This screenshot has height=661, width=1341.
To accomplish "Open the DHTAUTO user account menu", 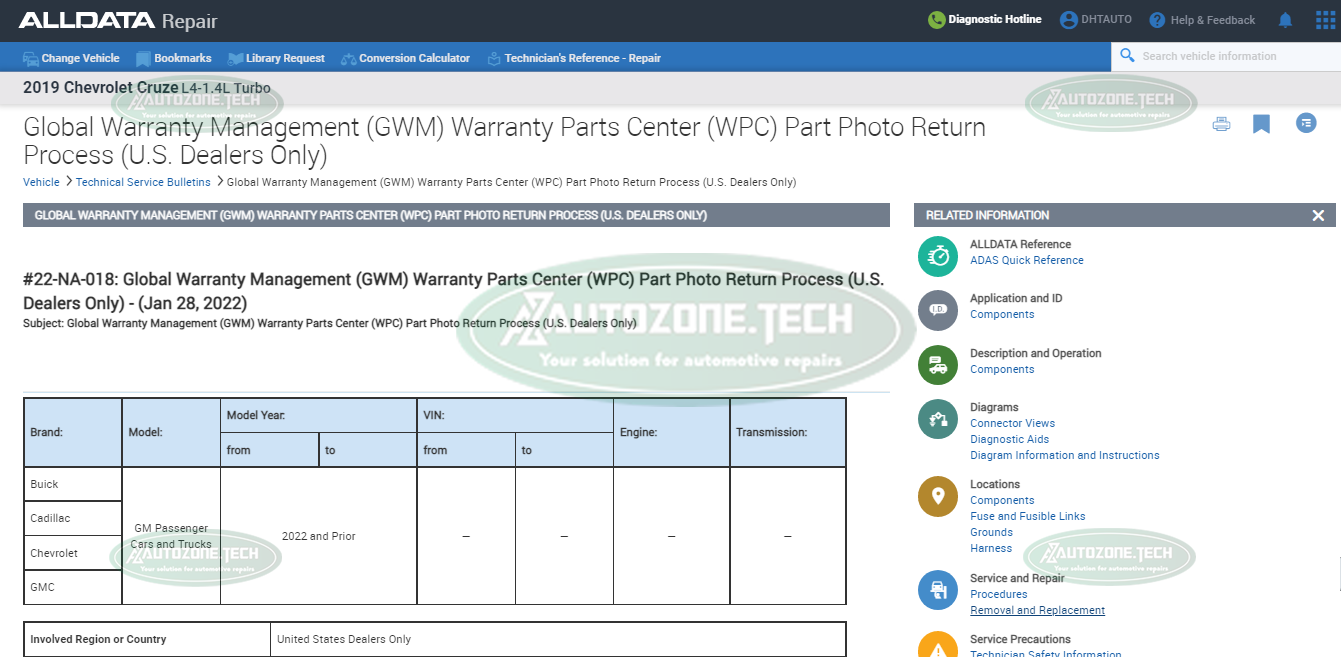I will coord(1096,20).
